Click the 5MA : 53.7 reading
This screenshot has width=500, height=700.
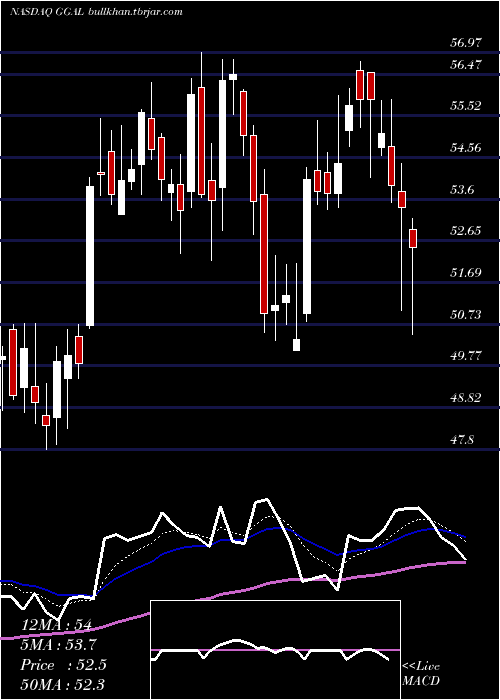coord(59,645)
